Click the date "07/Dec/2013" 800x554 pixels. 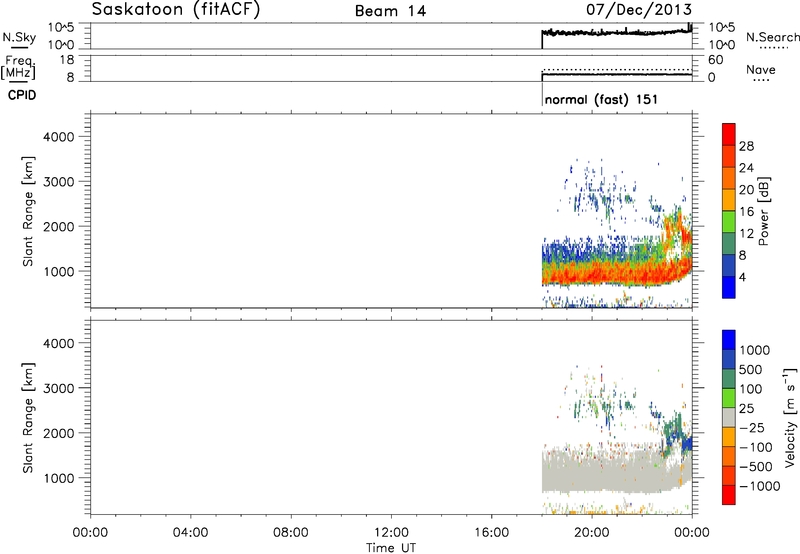click(x=639, y=9)
